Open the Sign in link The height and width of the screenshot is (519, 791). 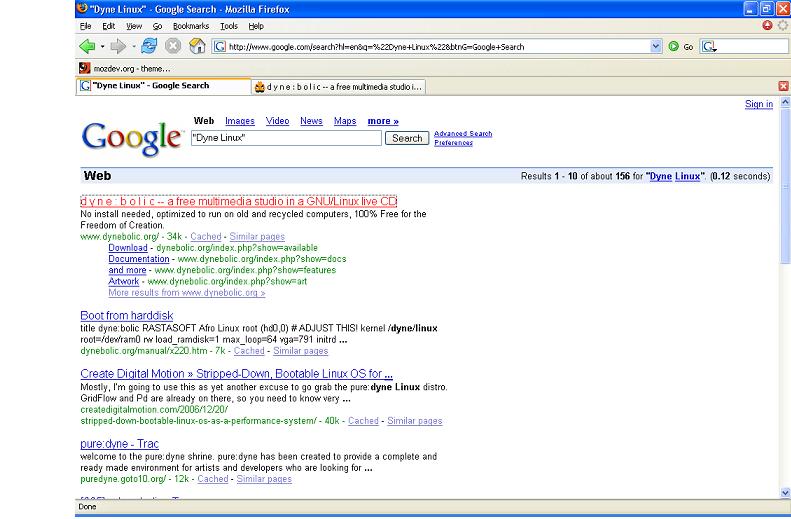pyautogui.click(x=759, y=104)
